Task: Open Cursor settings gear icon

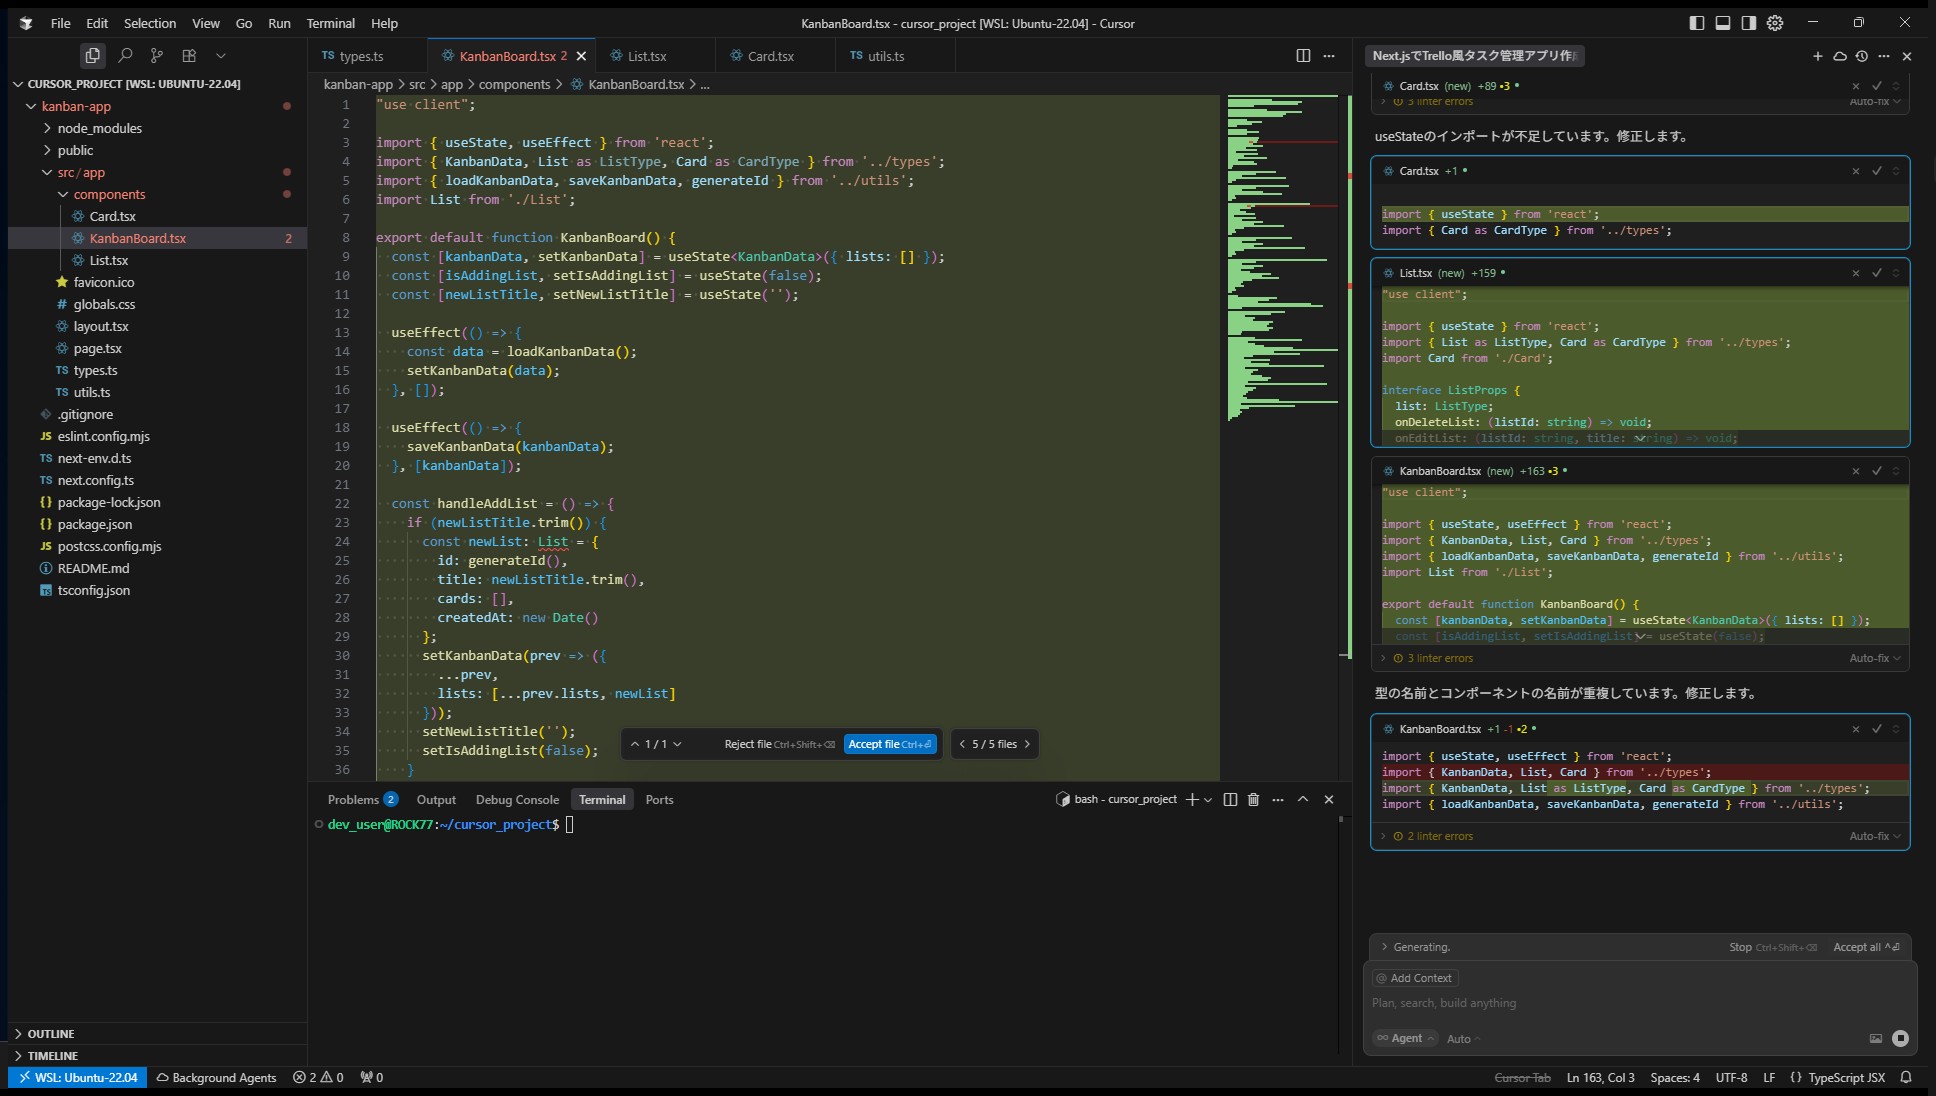Action: coord(1775,23)
